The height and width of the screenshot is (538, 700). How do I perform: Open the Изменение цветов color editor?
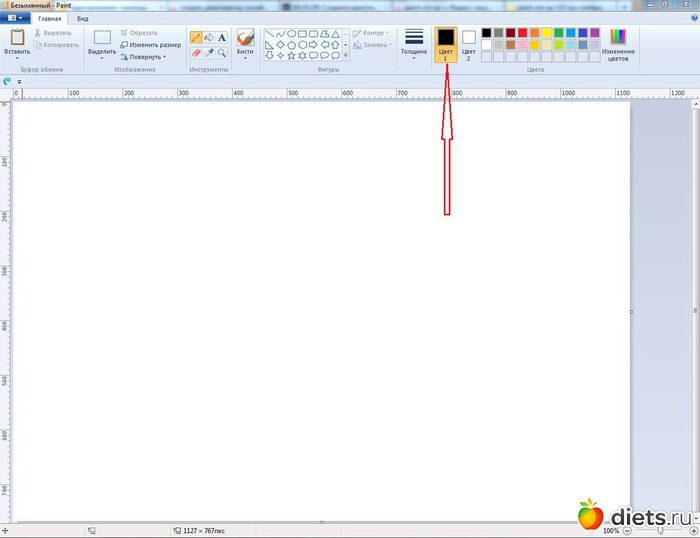click(x=618, y=44)
